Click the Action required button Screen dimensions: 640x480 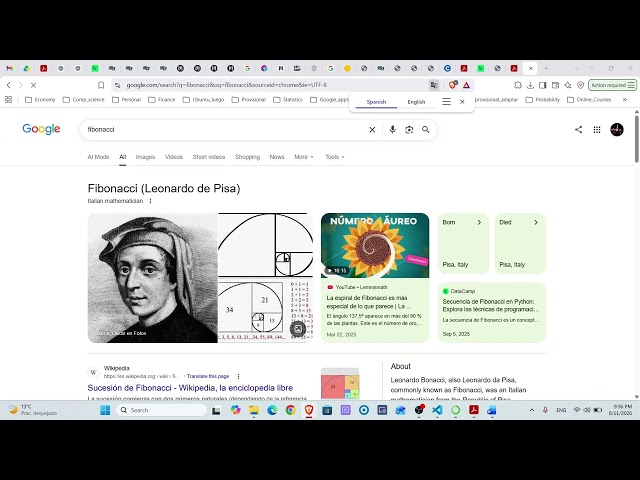[x=612, y=85]
